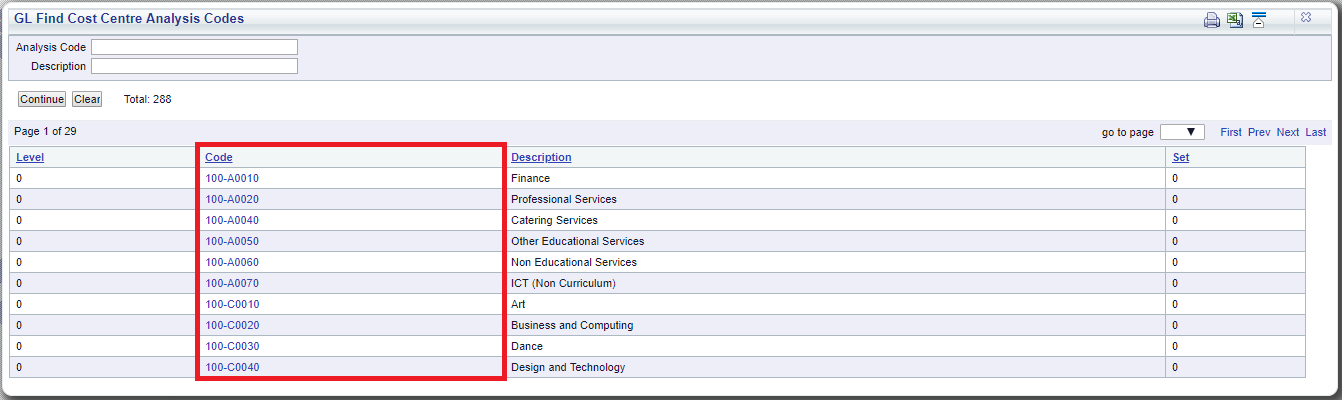
Task: Go to the Next page
Action: 1288,132
